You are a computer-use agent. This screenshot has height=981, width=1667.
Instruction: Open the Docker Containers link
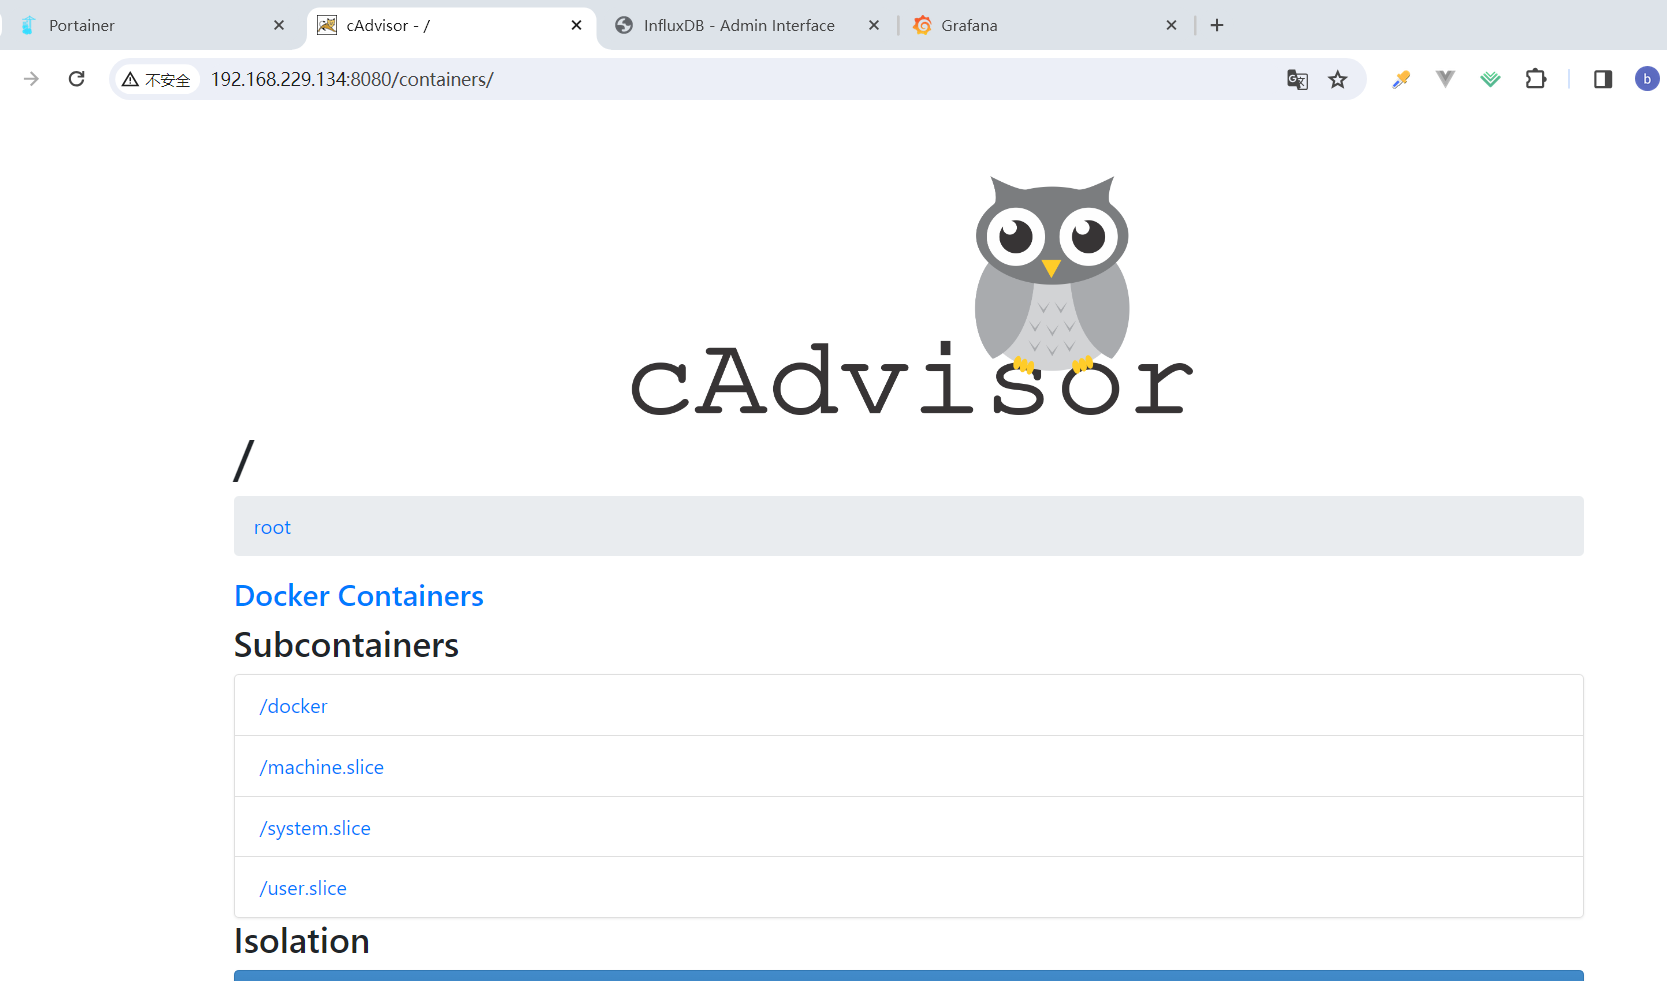pyautogui.click(x=359, y=596)
